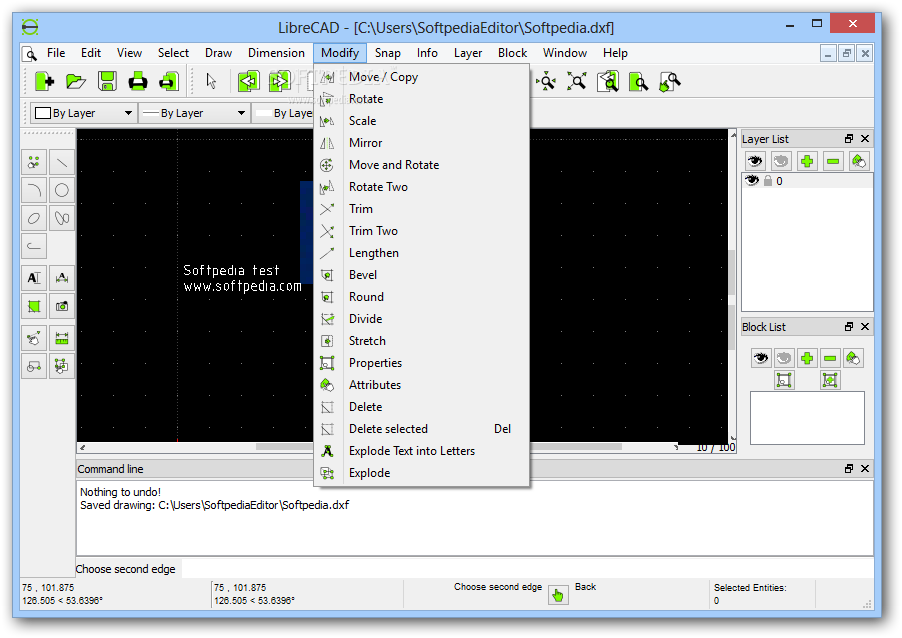Float the Layer List panel

click(849, 139)
